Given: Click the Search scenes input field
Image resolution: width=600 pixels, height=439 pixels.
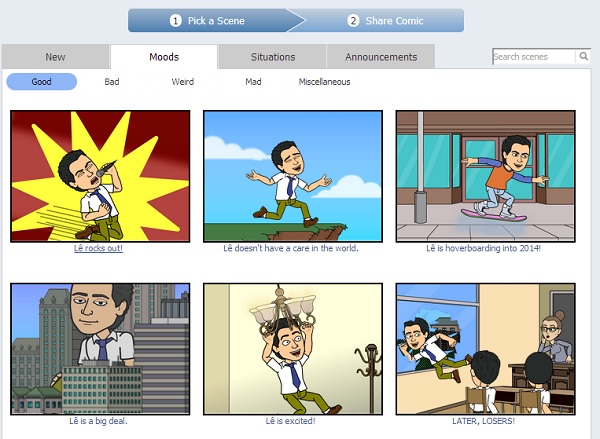Looking at the screenshot, I should [x=534, y=57].
